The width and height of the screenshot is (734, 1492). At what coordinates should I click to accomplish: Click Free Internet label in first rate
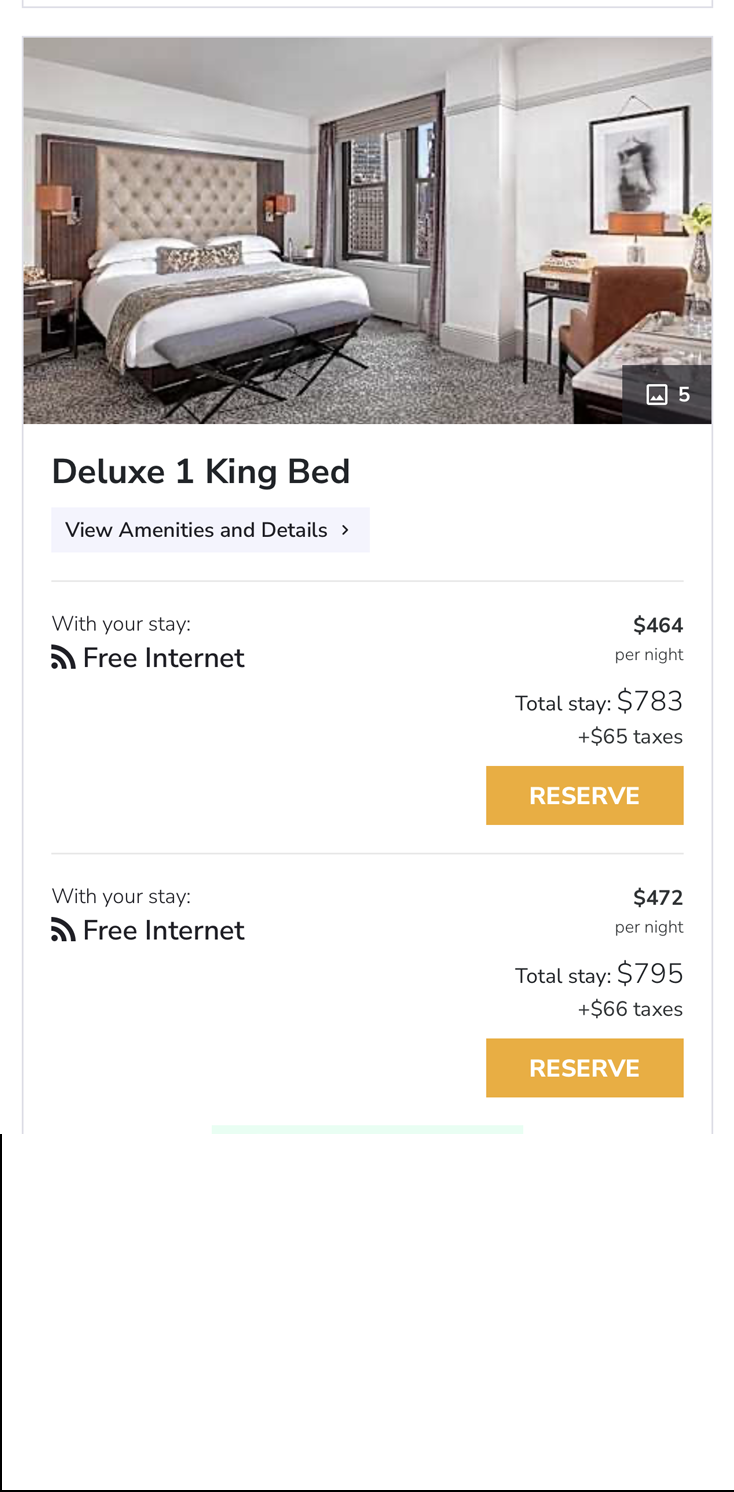coord(163,658)
